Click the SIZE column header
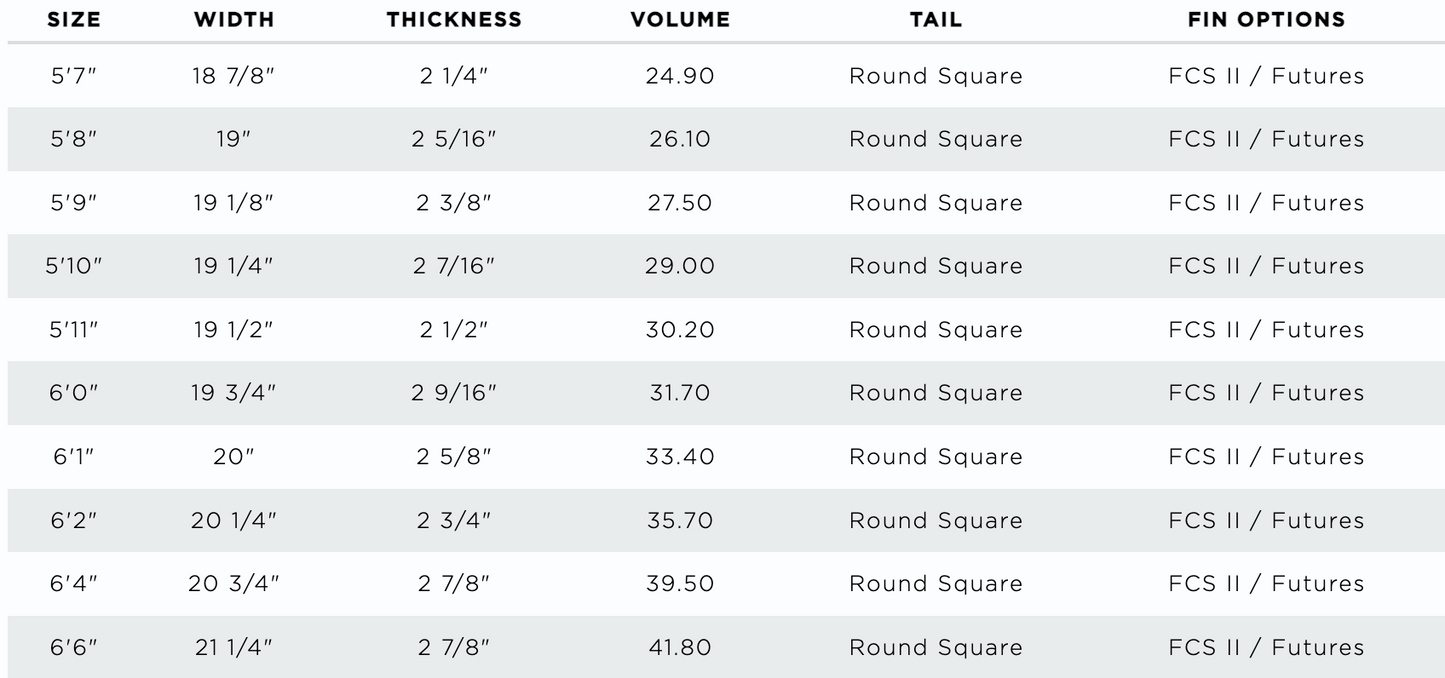This screenshot has height=678, width=1445. click(73, 19)
